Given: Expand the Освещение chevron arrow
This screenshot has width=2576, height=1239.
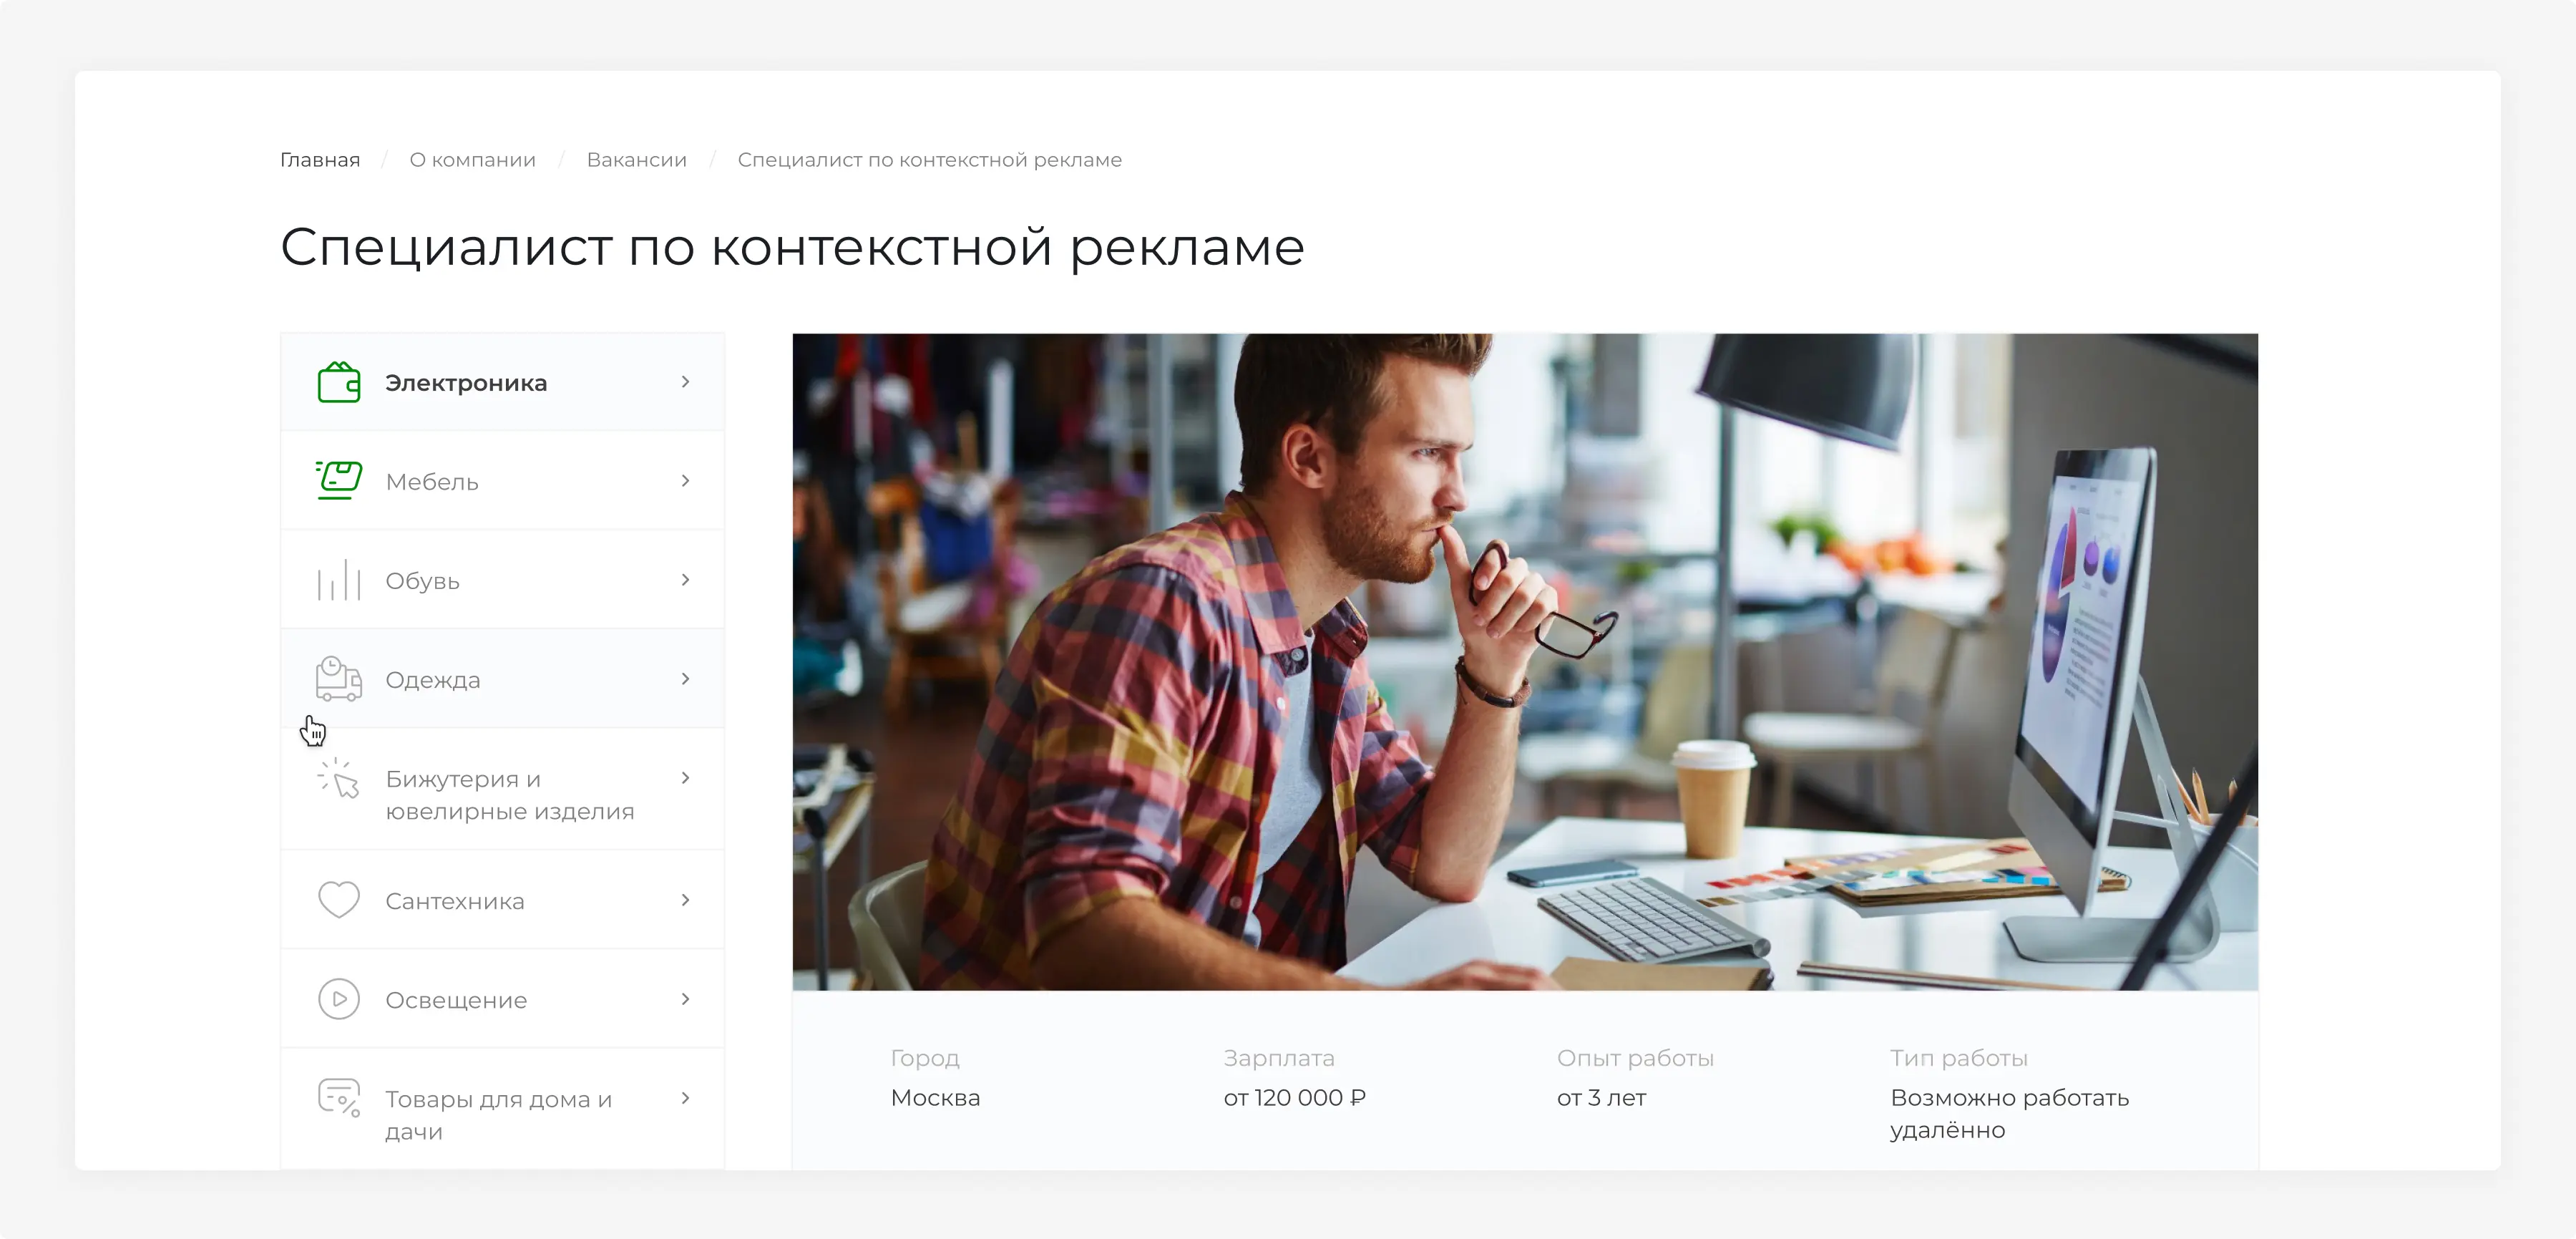Looking at the screenshot, I should click(685, 999).
